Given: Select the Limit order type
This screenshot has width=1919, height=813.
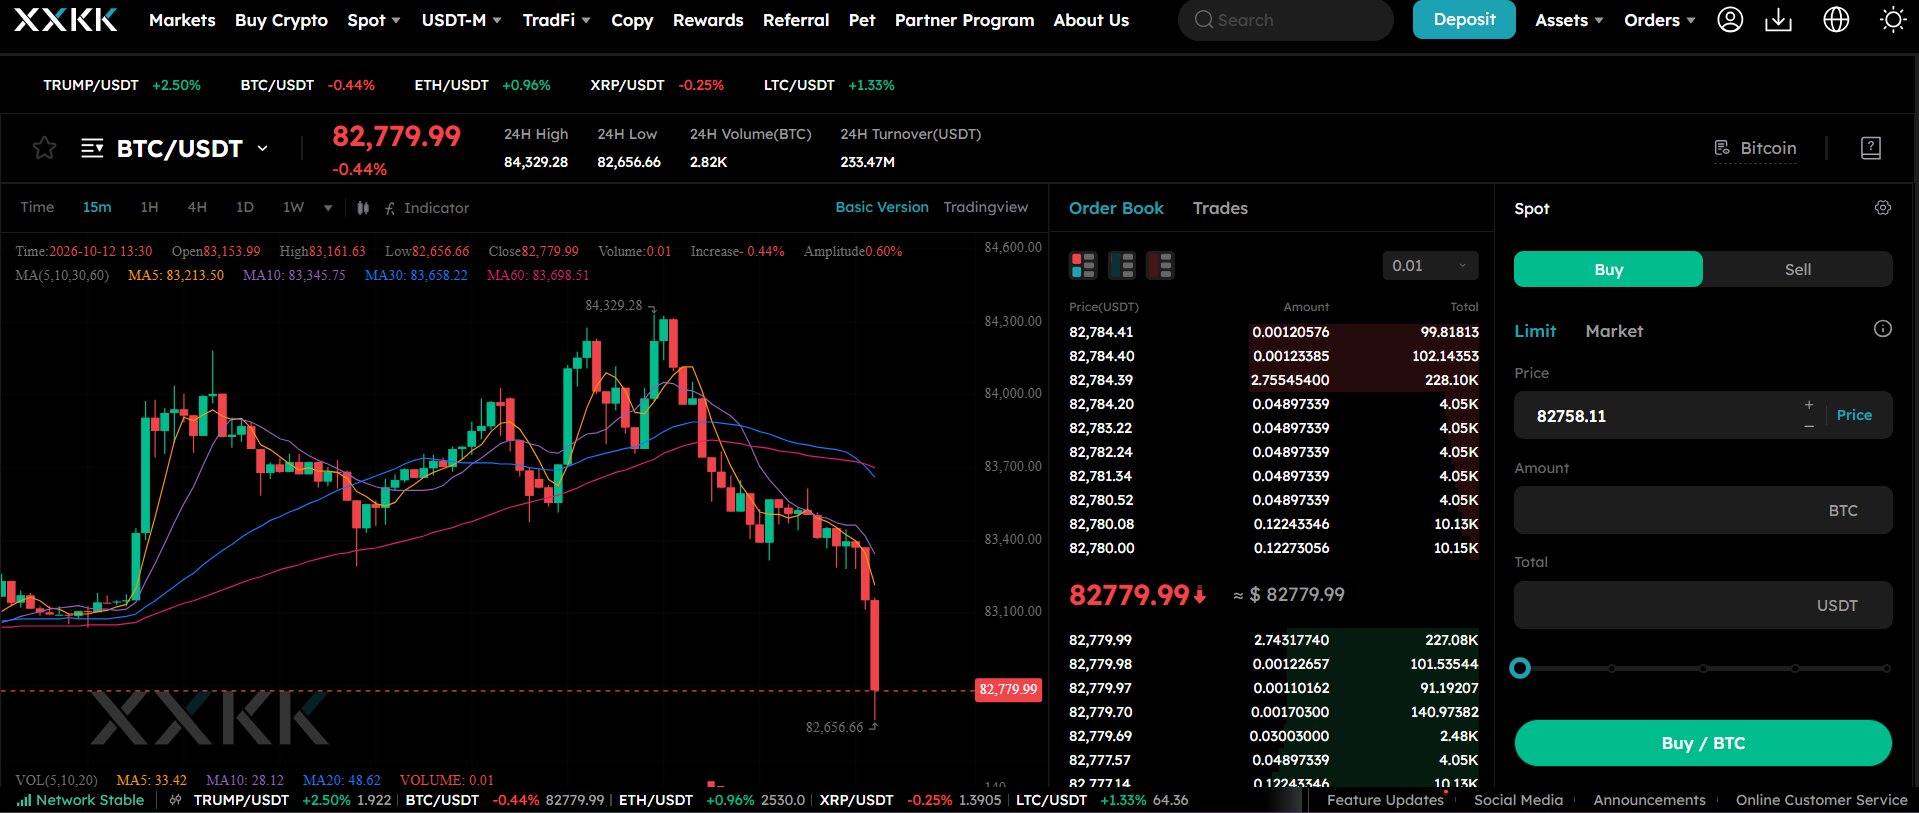Looking at the screenshot, I should point(1535,331).
